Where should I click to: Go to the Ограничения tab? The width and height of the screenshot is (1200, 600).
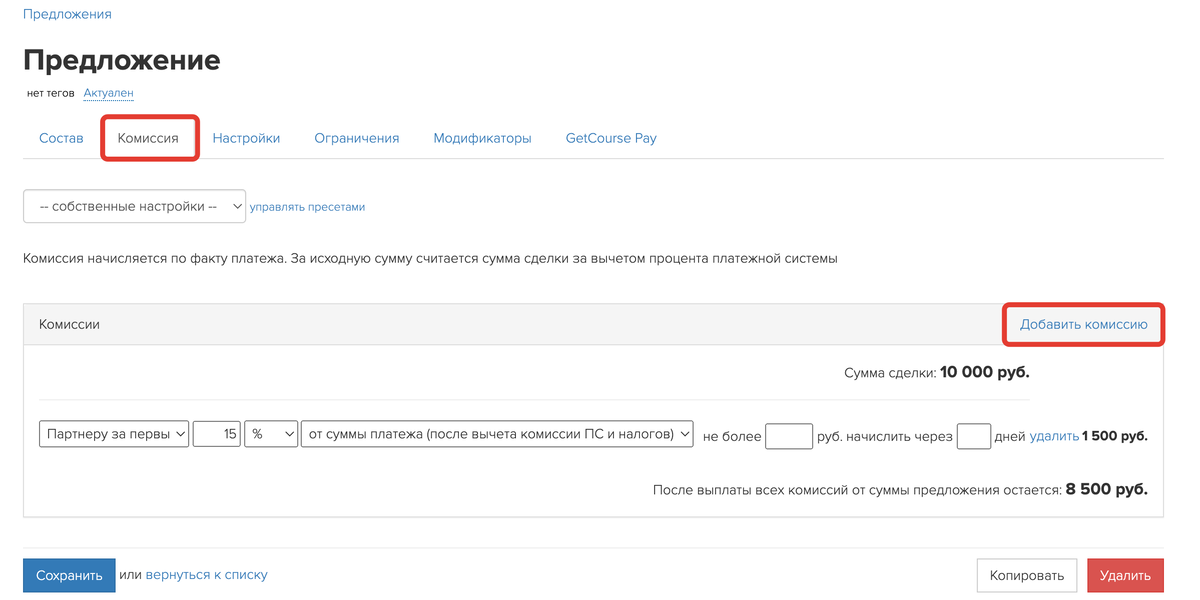[x=357, y=138]
